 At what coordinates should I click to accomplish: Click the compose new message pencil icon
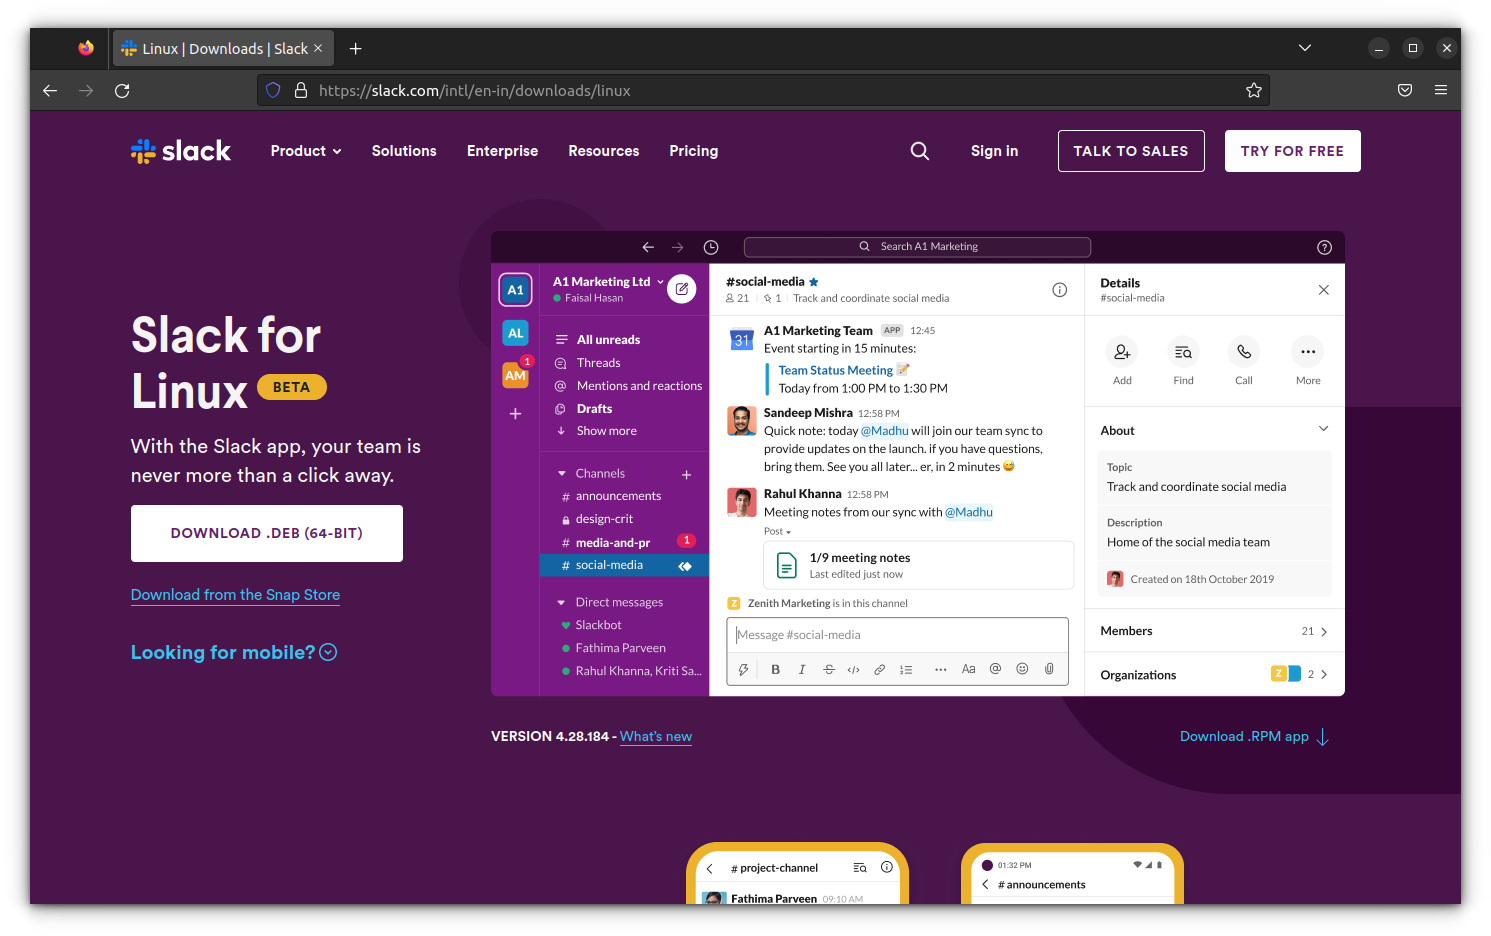(x=682, y=289)
